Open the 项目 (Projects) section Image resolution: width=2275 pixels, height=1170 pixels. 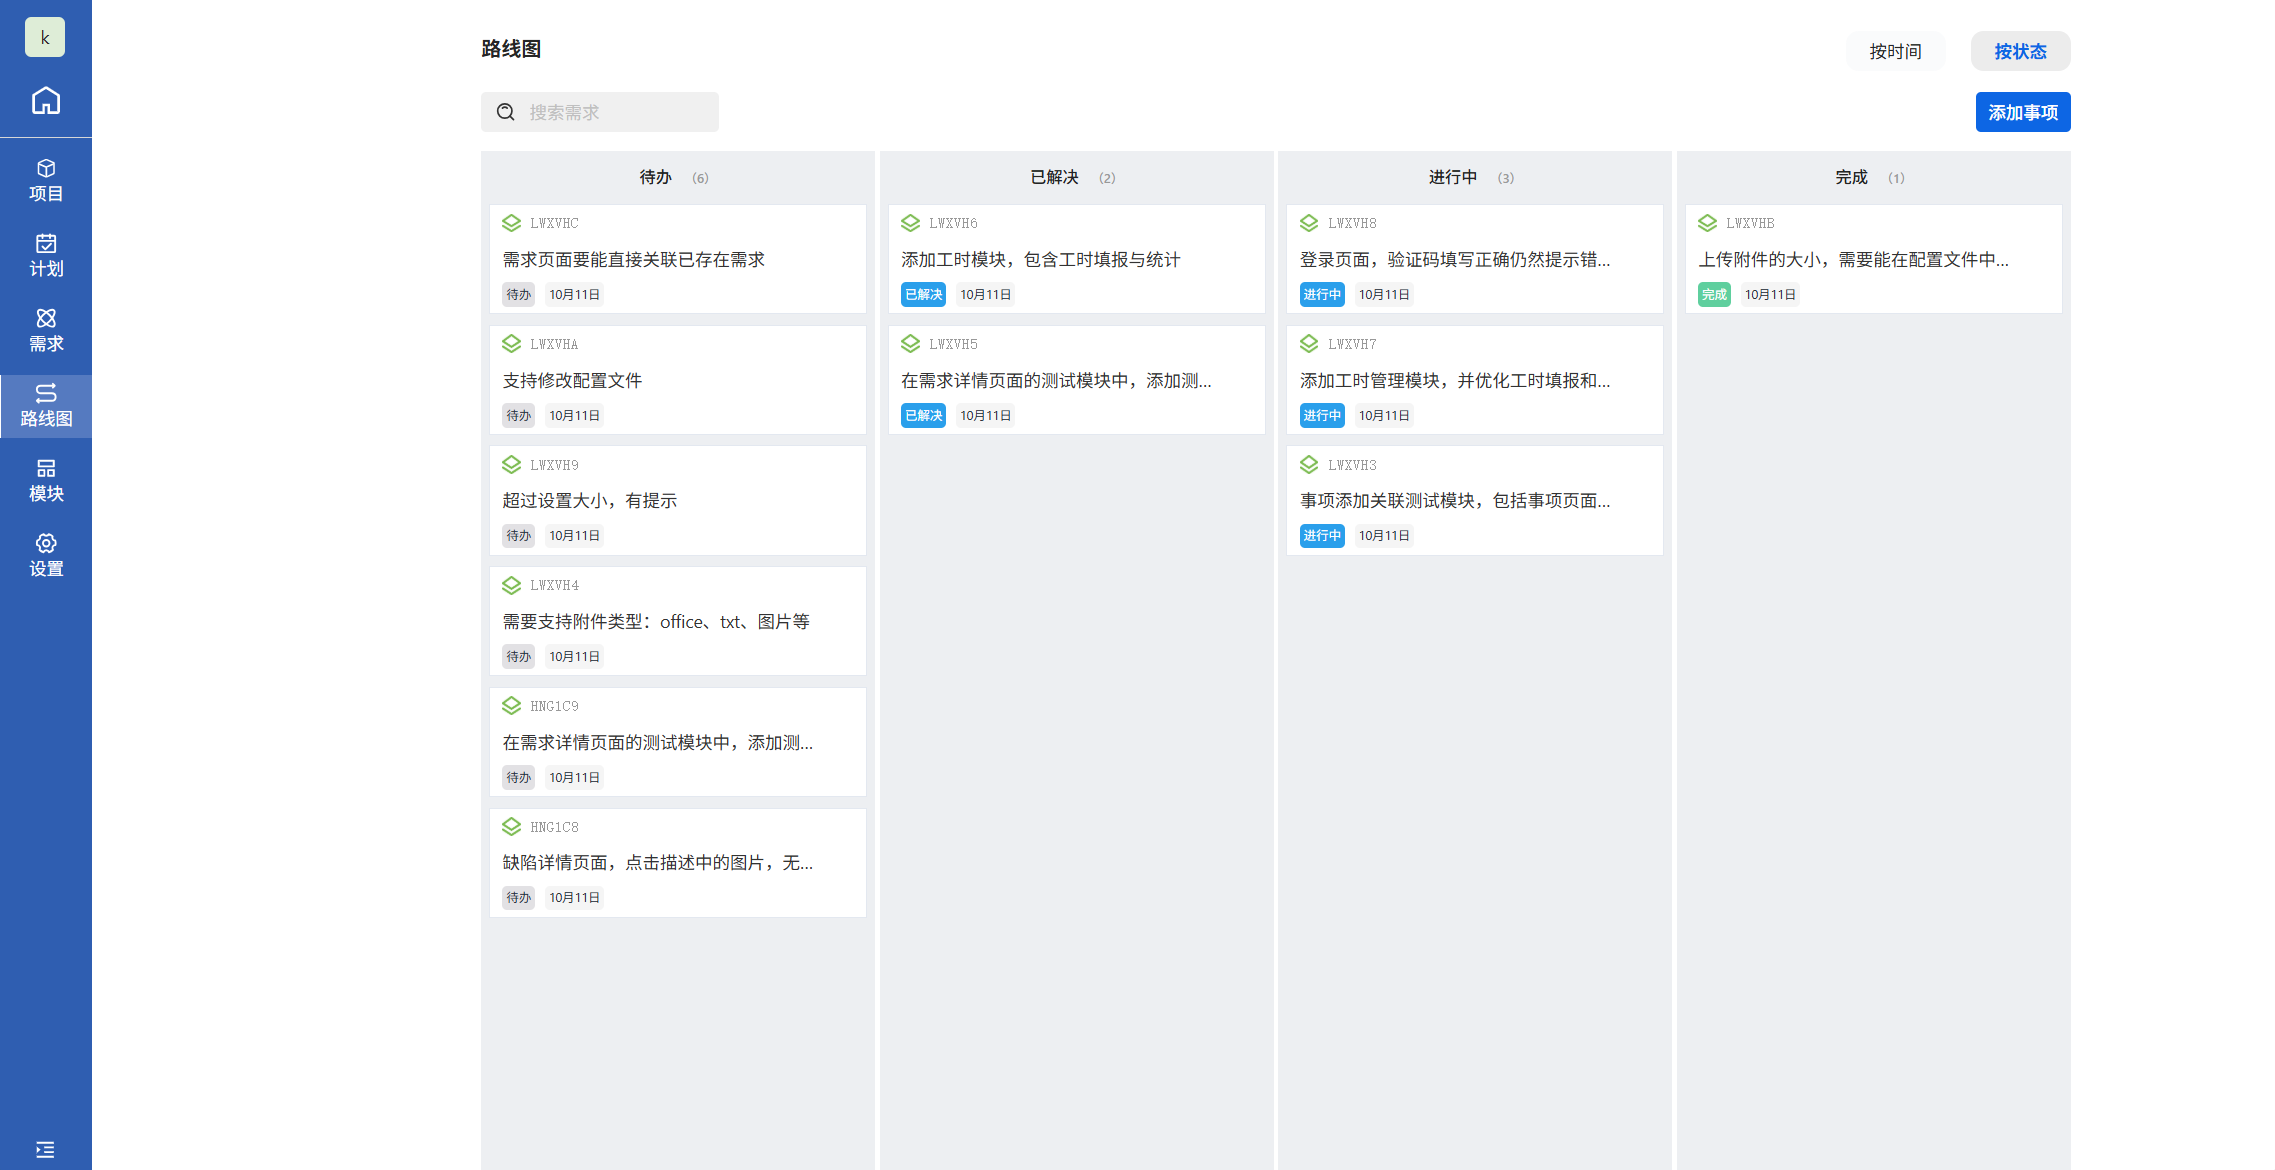46,180
